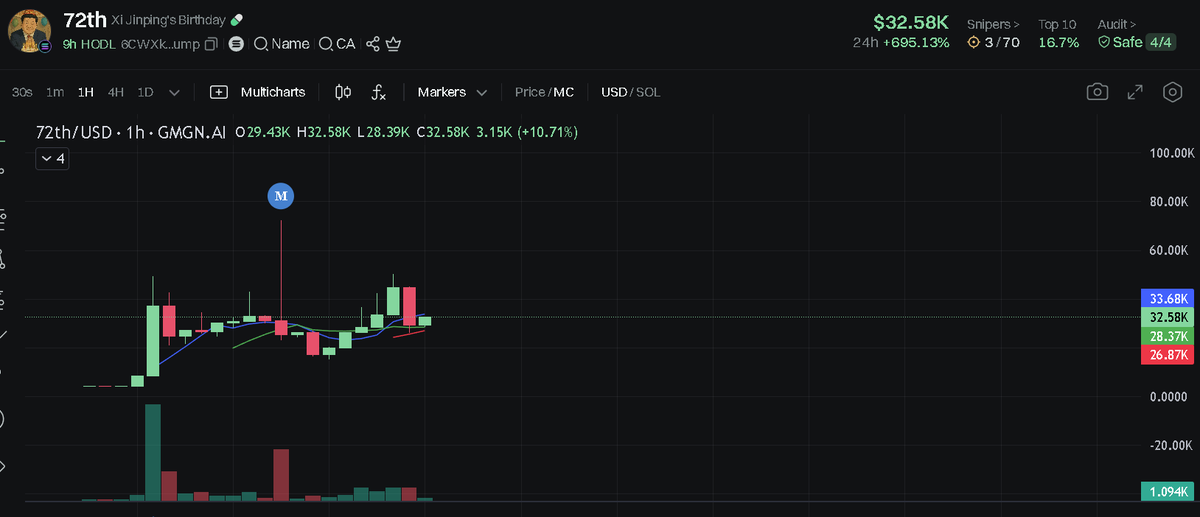The image size is (1200, 517).
Task: Open the Snipers details link
Action: click(x=993, y=23)
